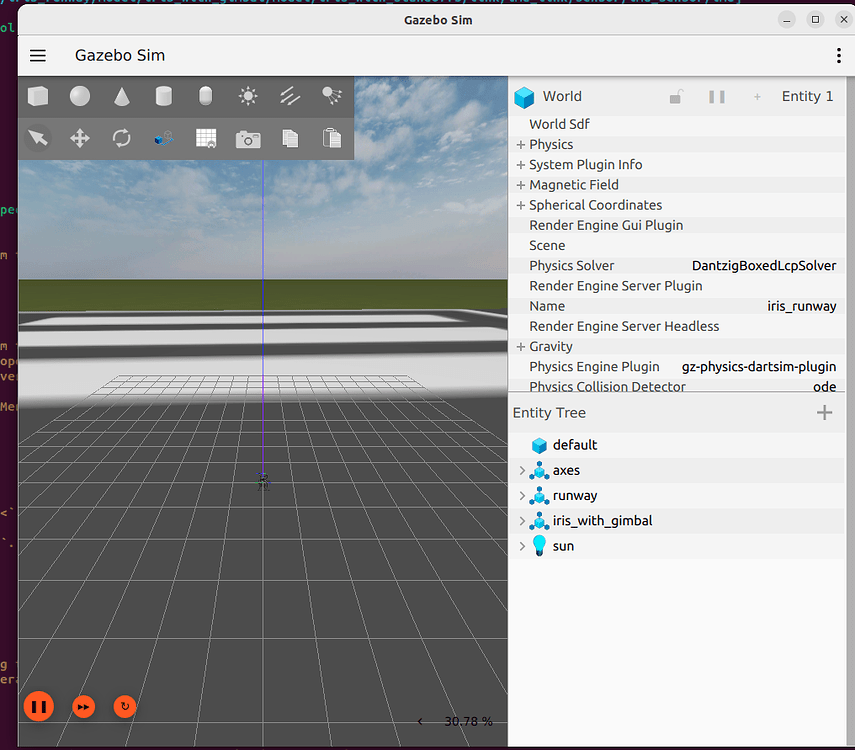The height and width of the screenshot is (750, 855).
Task: Select the translate mode tool
Action: (79, 138)
